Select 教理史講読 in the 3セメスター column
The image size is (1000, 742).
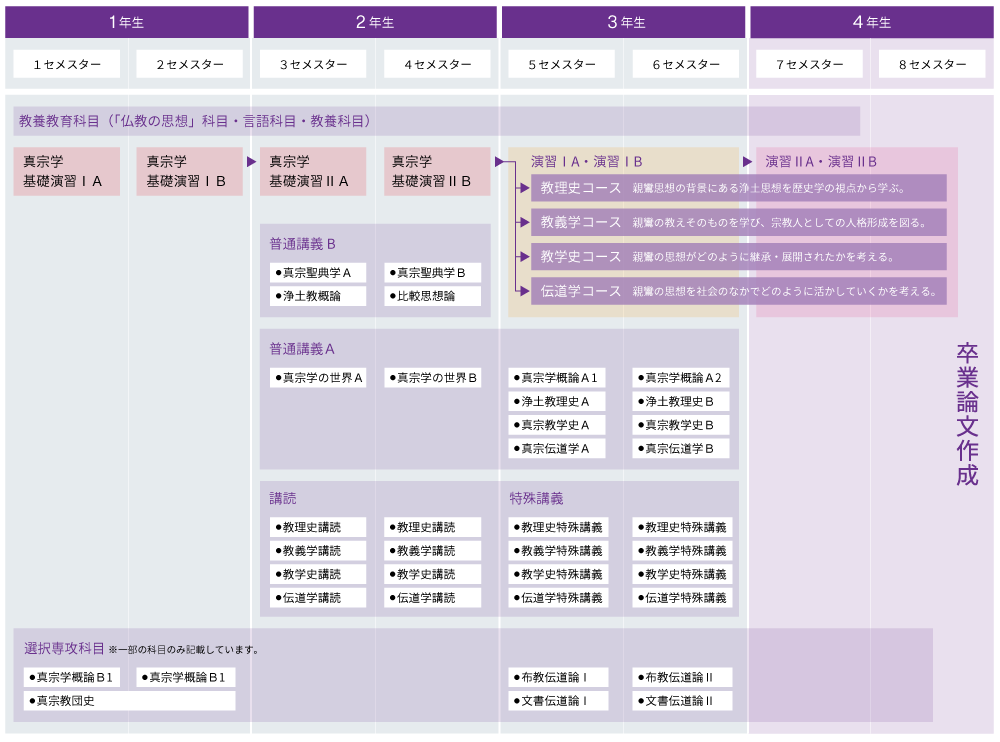coord(318,527)
